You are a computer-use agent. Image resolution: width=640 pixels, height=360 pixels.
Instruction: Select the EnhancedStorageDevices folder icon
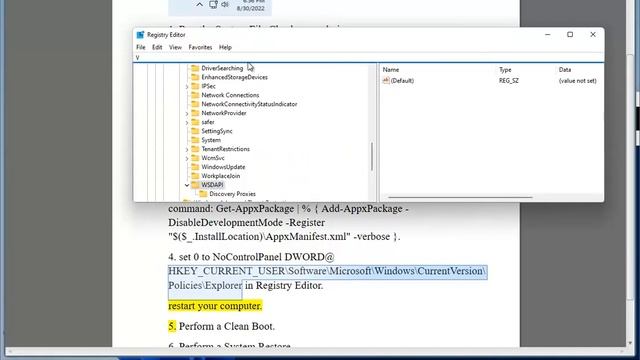coord(195,77)
